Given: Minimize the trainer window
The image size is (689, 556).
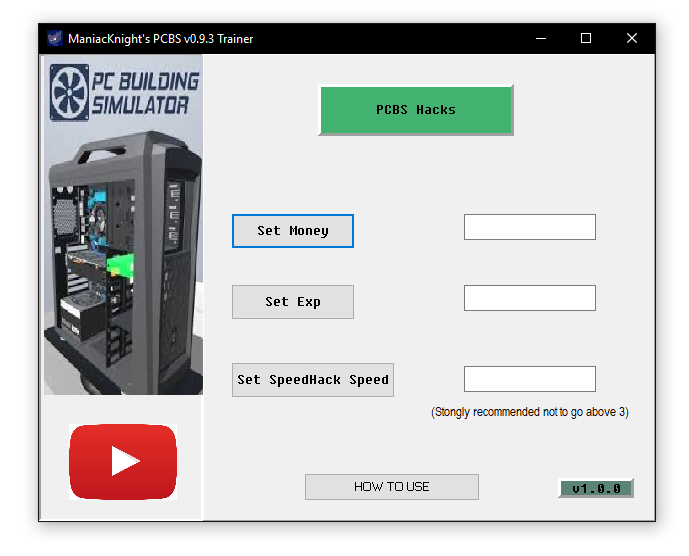Looking at the screenshot, I should coord(540,39).
